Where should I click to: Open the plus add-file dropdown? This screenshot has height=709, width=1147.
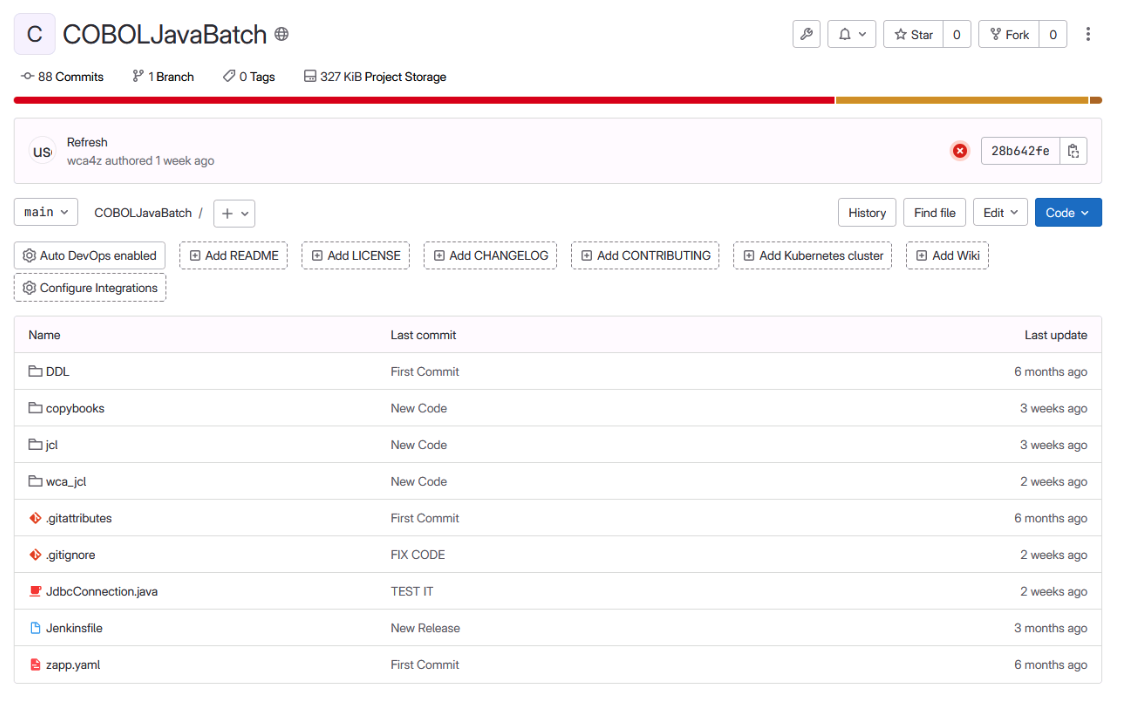234,214
